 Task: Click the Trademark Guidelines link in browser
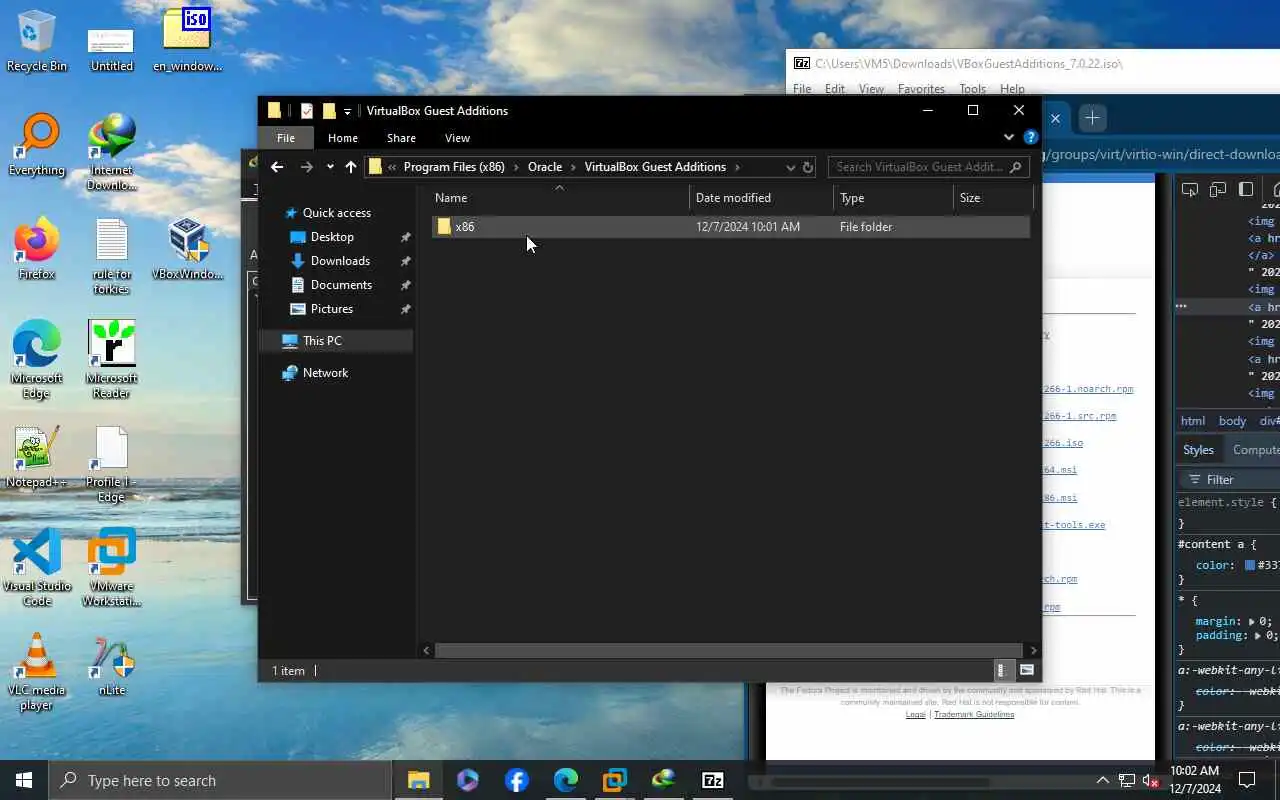click(x=974, y=714)
